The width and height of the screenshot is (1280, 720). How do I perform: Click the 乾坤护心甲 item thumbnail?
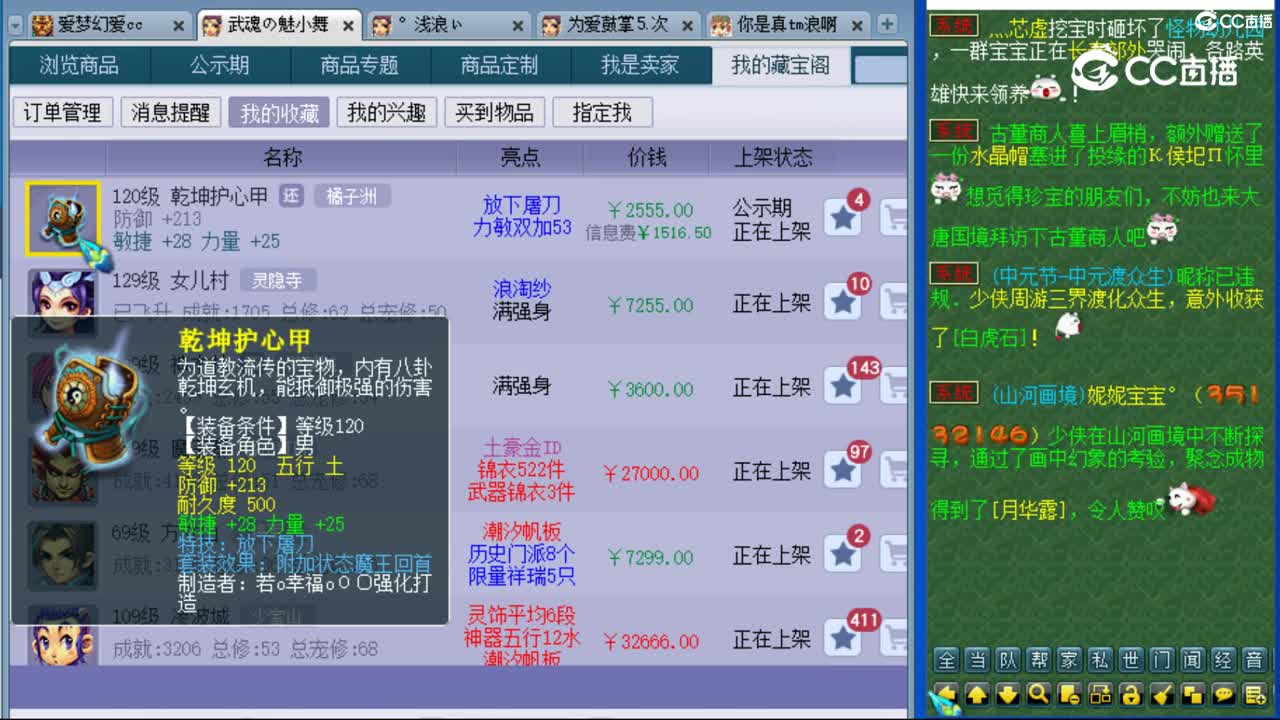pyautogui.click(x=62, y=218)
